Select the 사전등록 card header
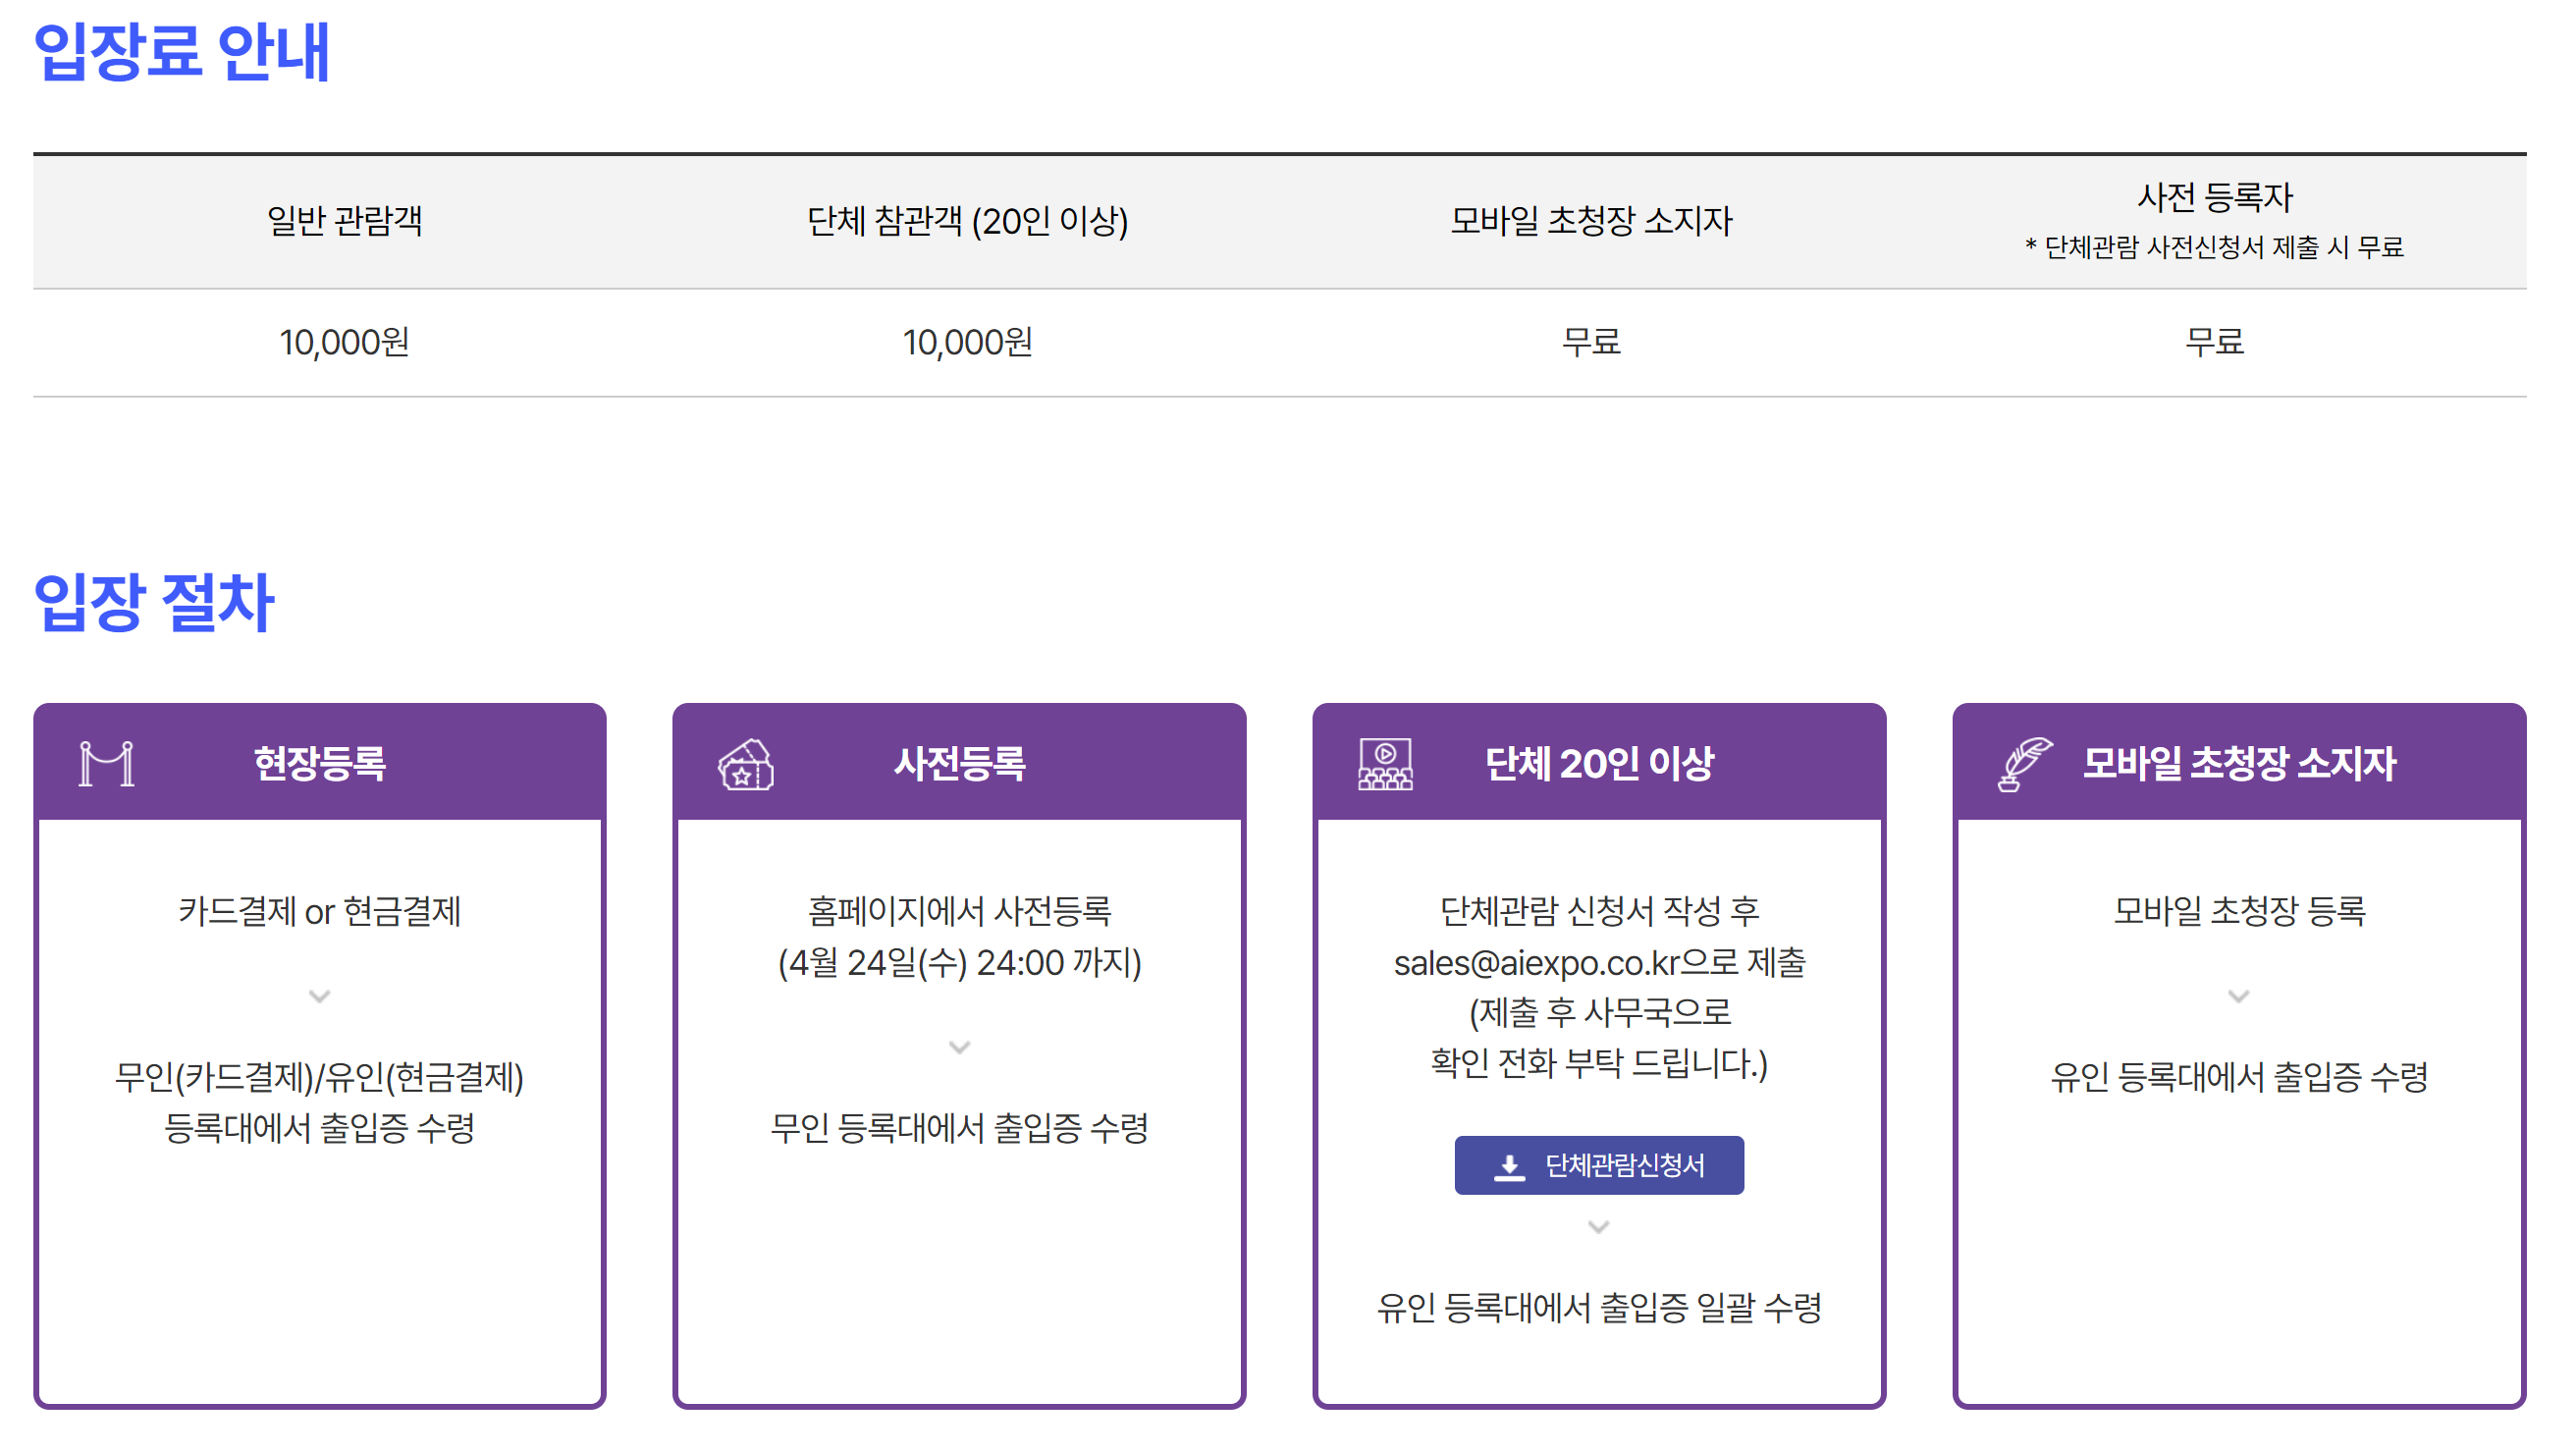2576x1453 pixels. (x=959, y=764)
